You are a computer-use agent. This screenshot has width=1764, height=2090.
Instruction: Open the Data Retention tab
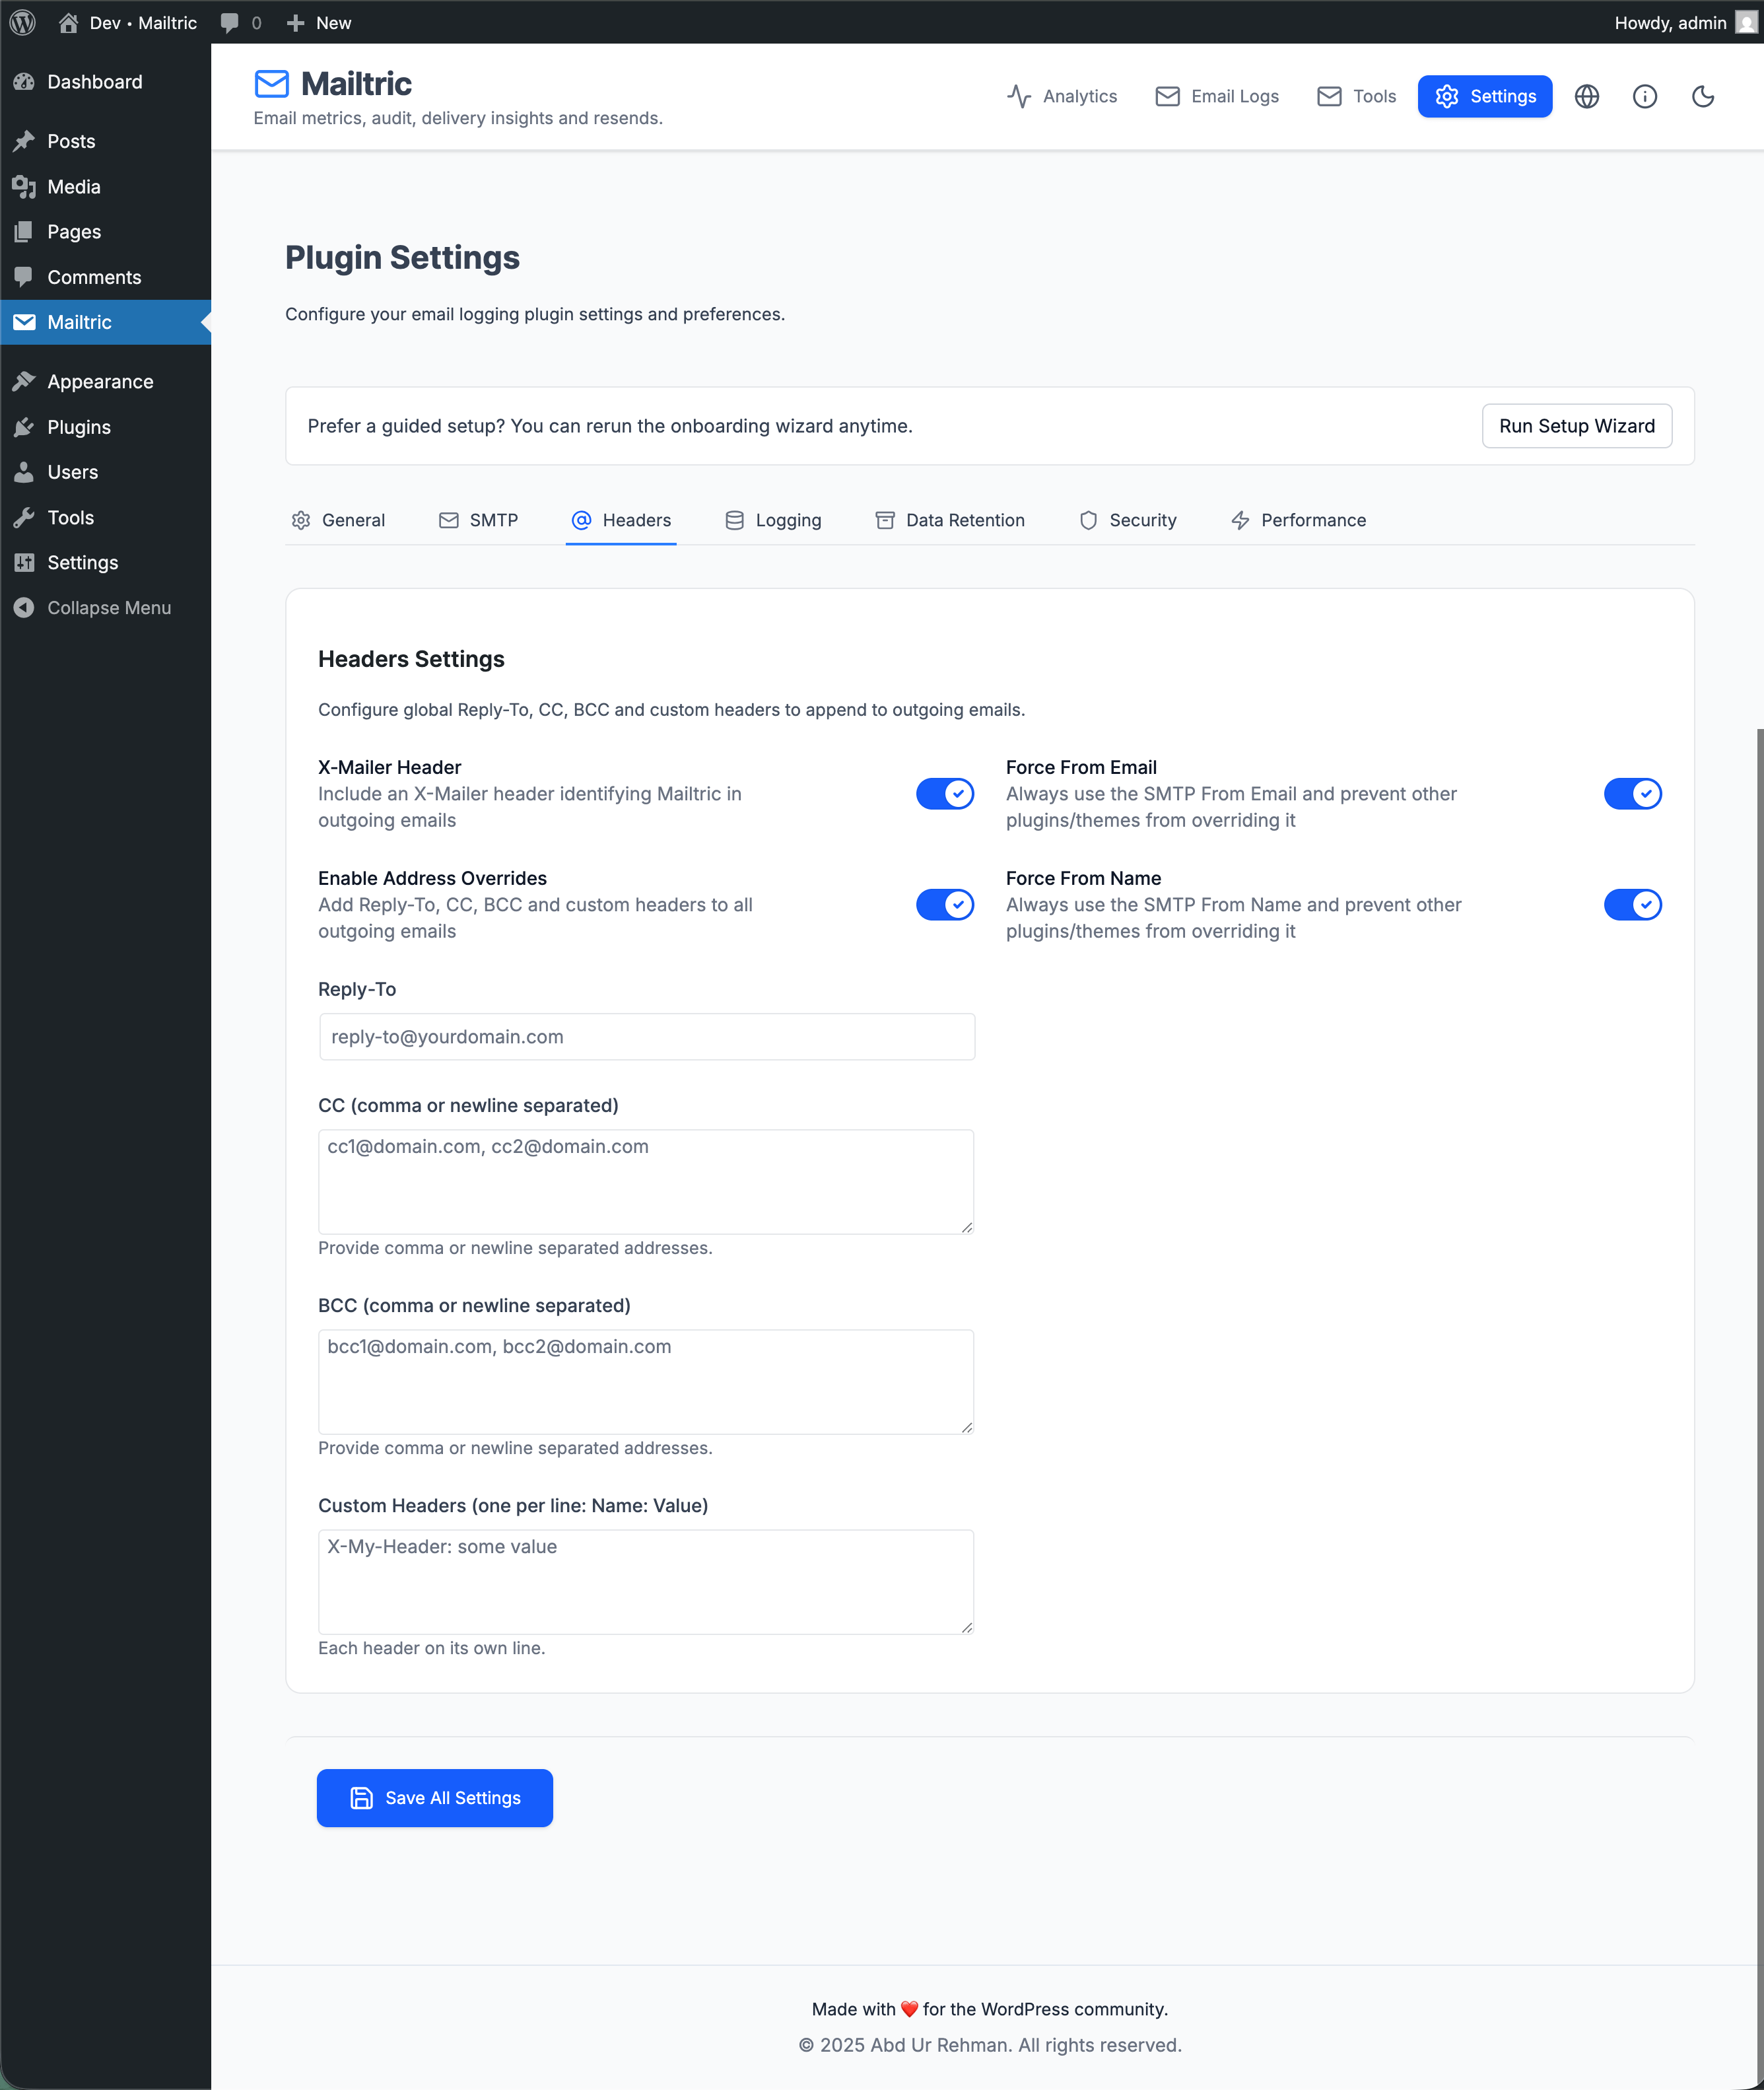pyautogui.click(x=949, y=520)
